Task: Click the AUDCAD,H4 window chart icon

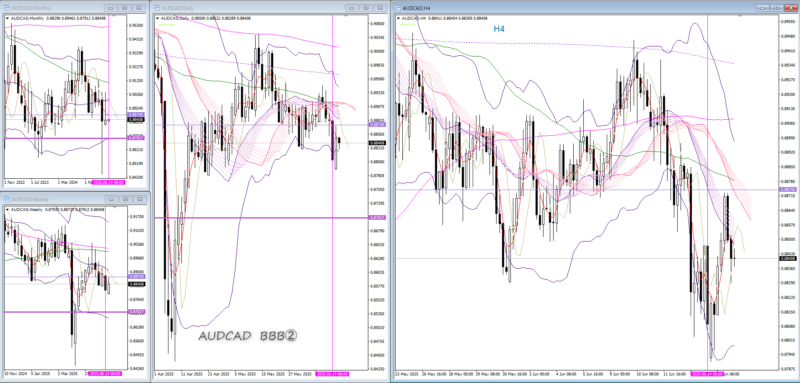Action: point(398,8)
